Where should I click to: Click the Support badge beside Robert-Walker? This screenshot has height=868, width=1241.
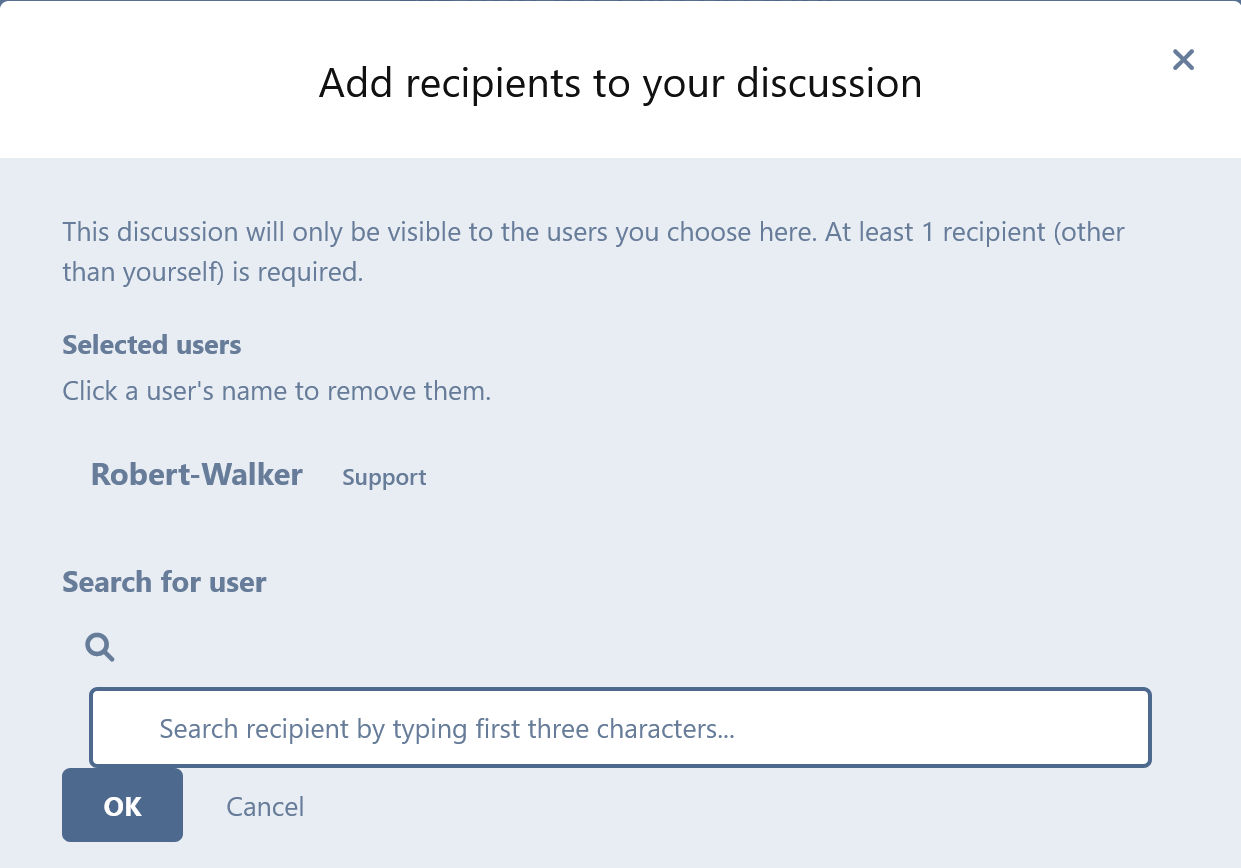(384, 478)
